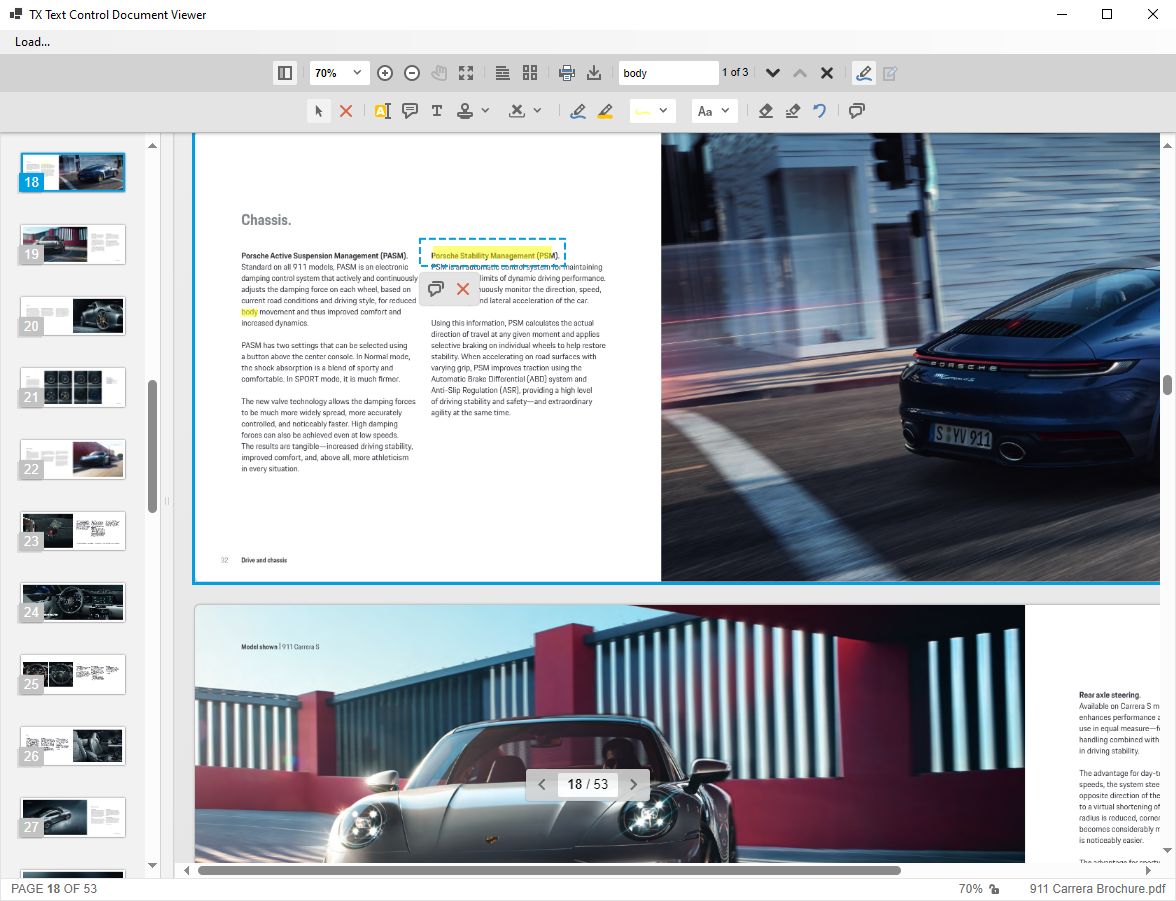The height and width of the screenshot is (901, 1176).
Task: Select the text highlight annotation tool
Action: click(x=382, y=111)
